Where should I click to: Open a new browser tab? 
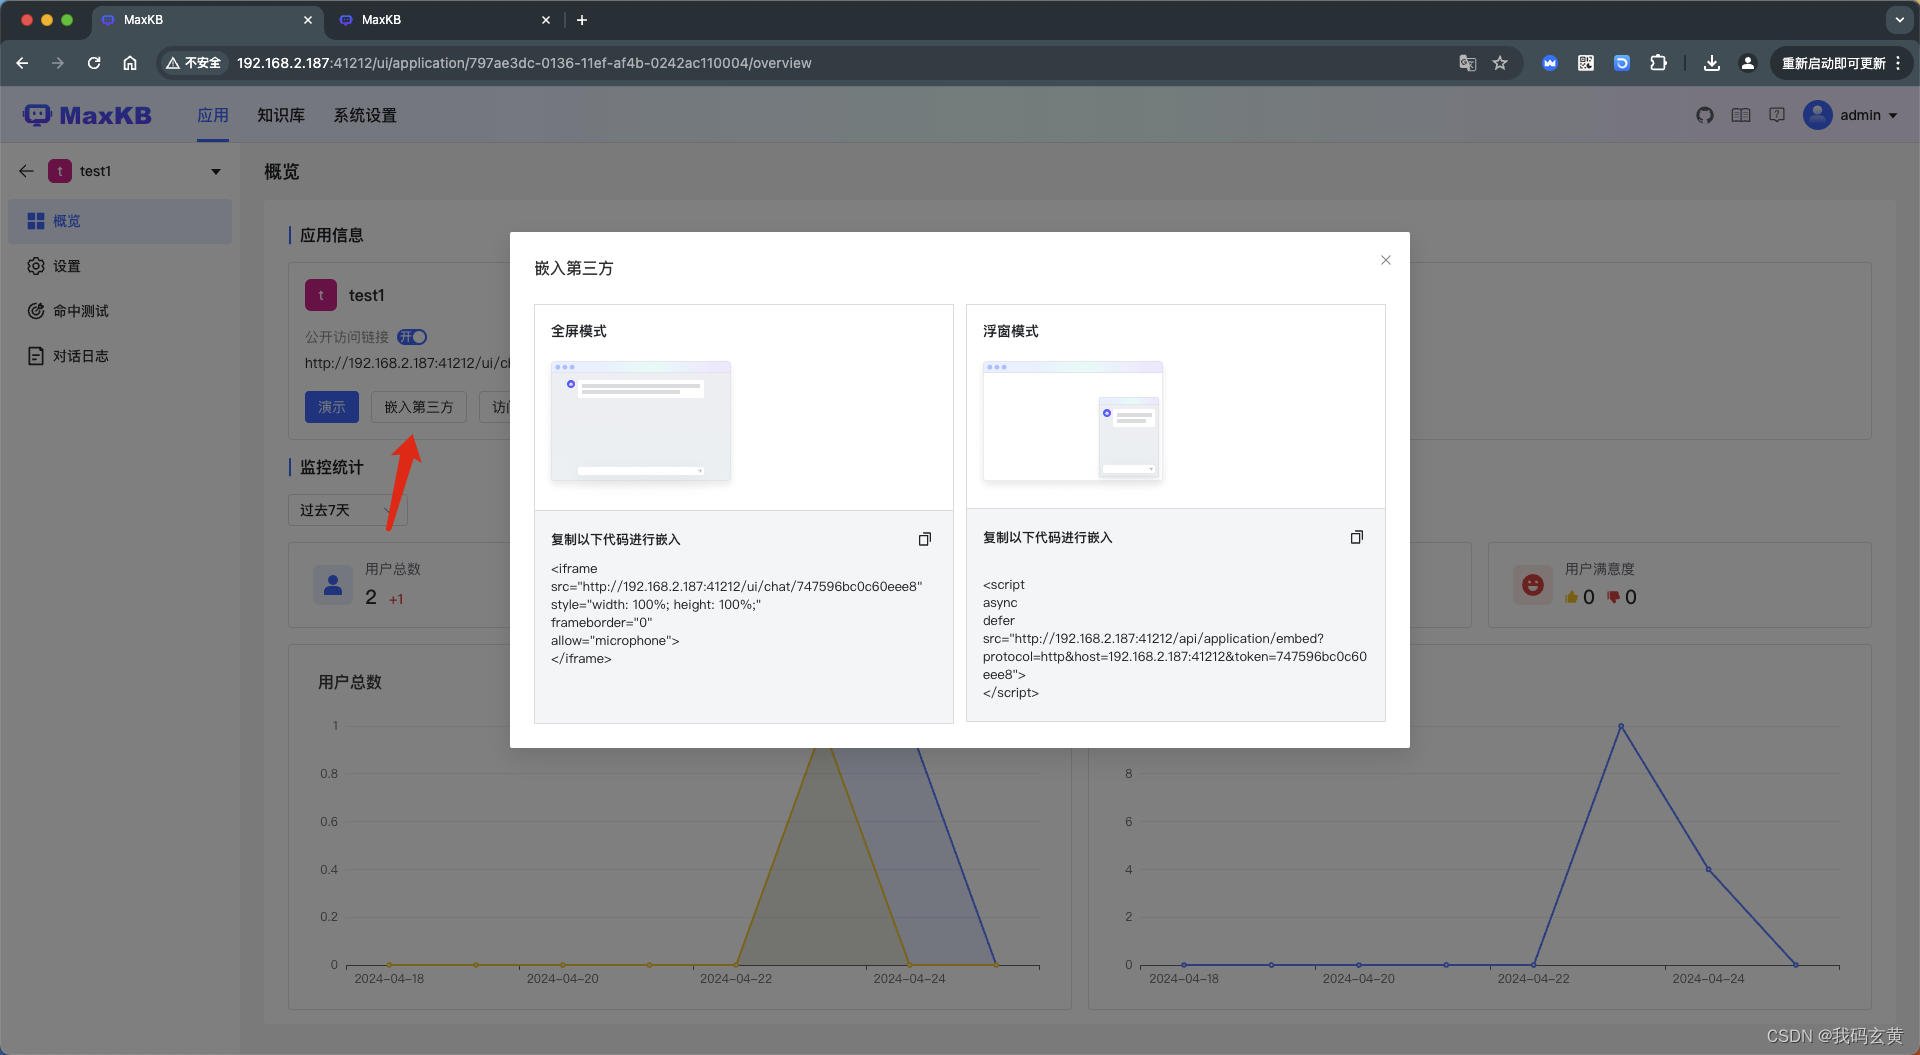pyautogui.click(x=582, y=20)
